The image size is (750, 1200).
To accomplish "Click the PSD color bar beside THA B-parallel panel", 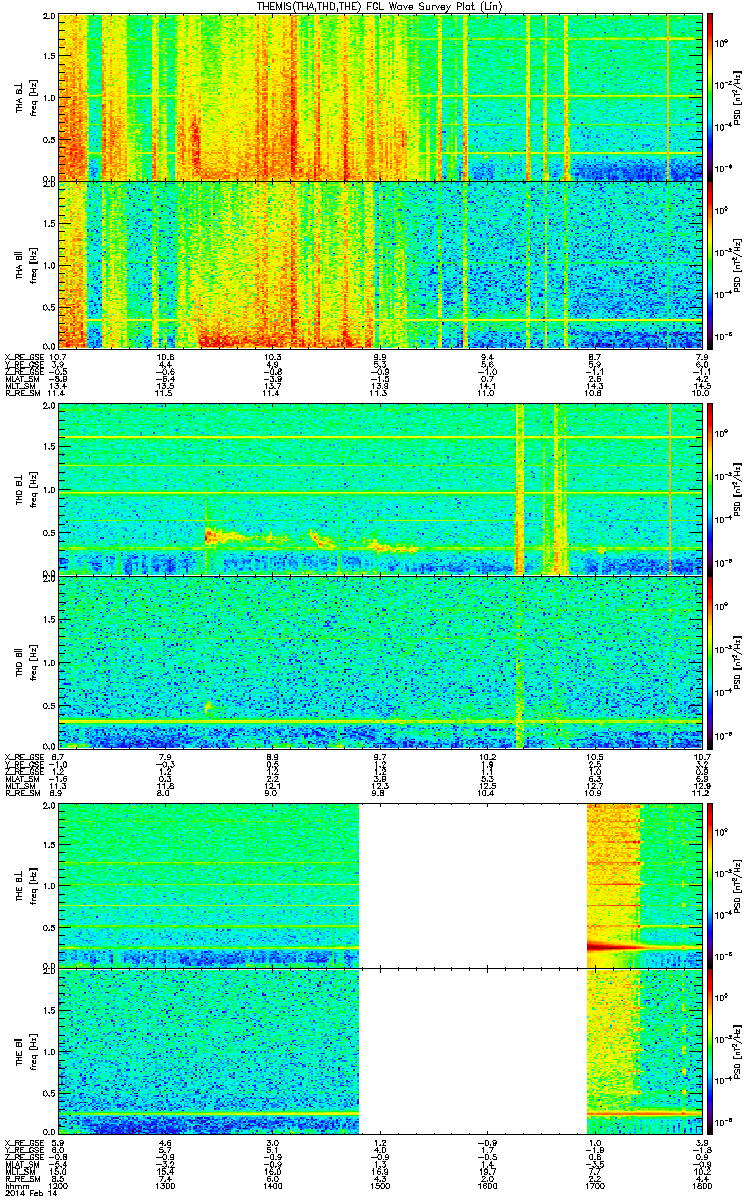I will pos(711,264).
